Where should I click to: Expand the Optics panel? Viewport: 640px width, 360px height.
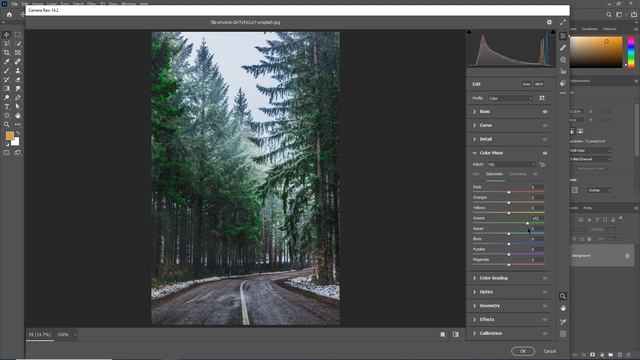[x=474, y=292]
